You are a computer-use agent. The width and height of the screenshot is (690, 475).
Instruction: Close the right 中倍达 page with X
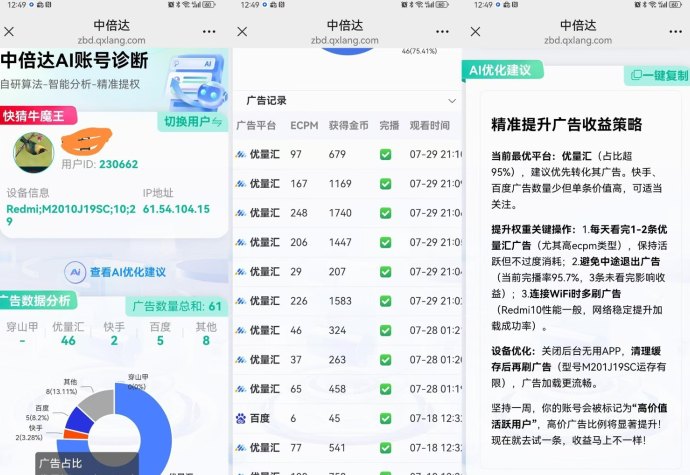[475, 32]
